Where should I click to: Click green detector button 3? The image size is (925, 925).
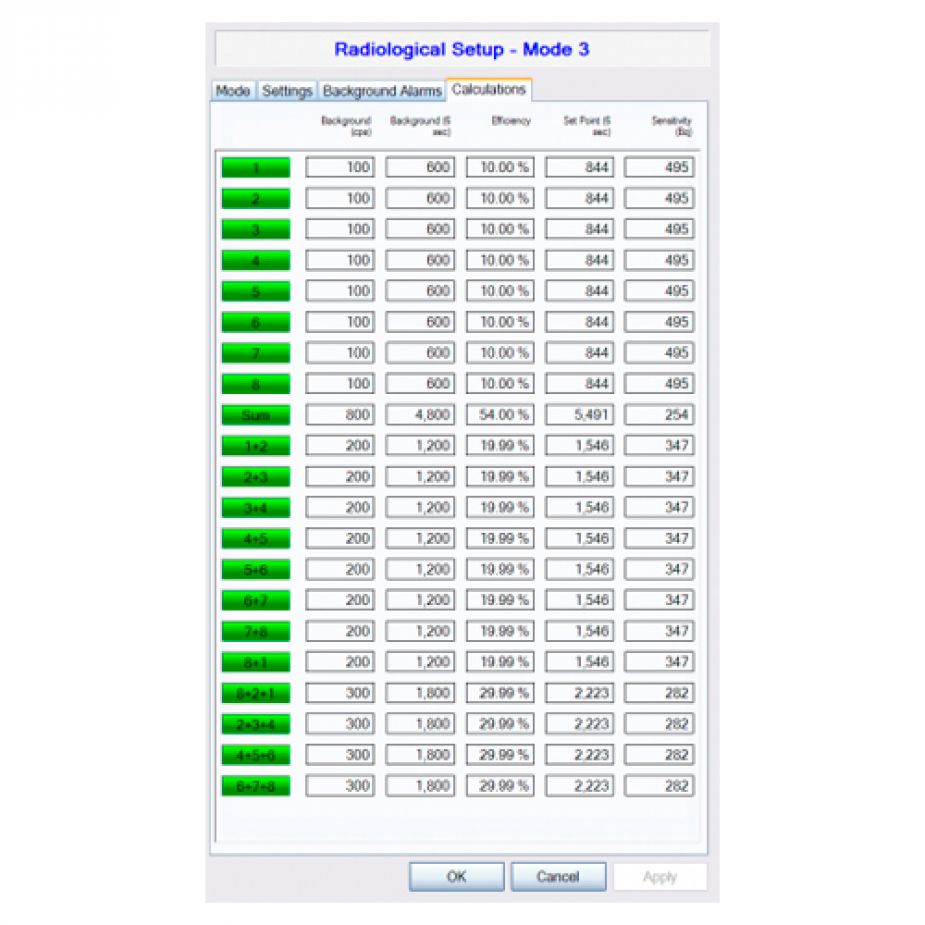click(x=255, y=229)
